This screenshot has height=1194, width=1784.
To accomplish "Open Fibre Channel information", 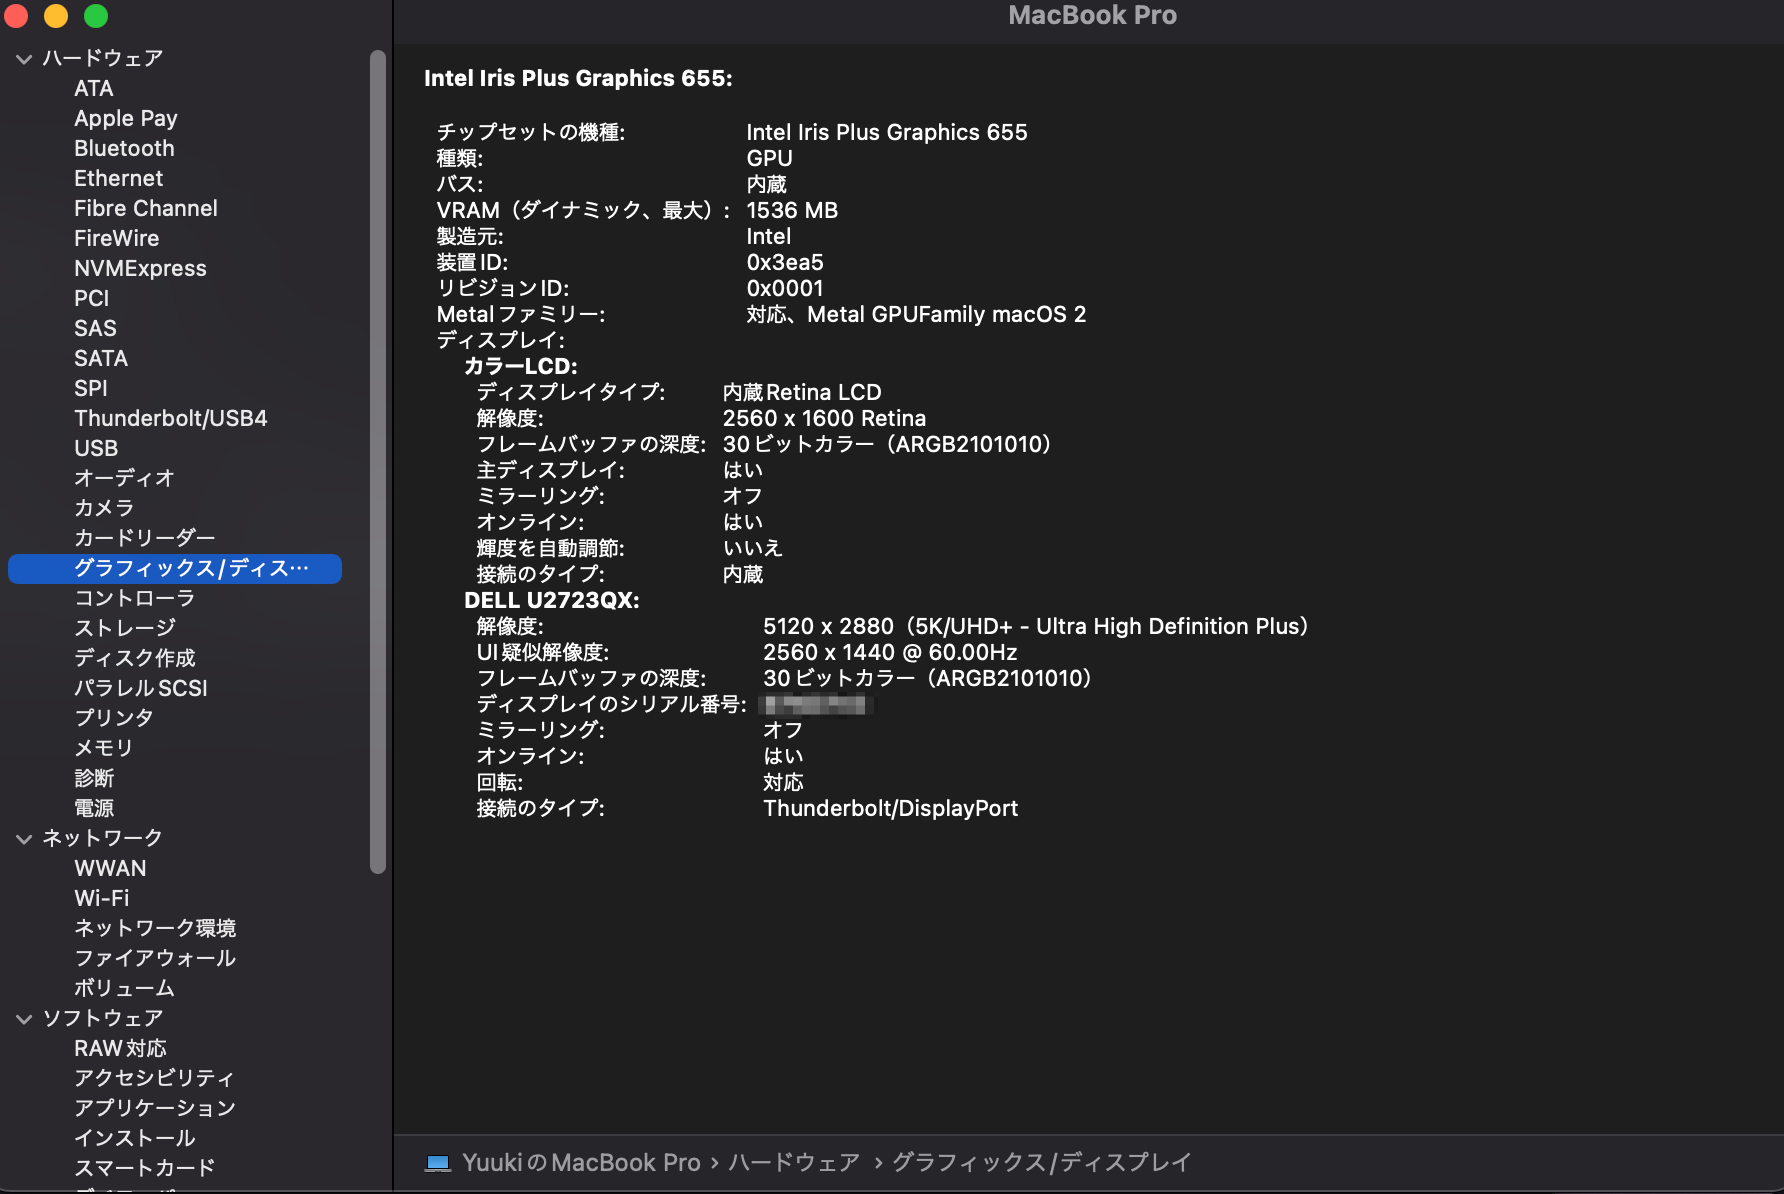I will coord(146,209).
